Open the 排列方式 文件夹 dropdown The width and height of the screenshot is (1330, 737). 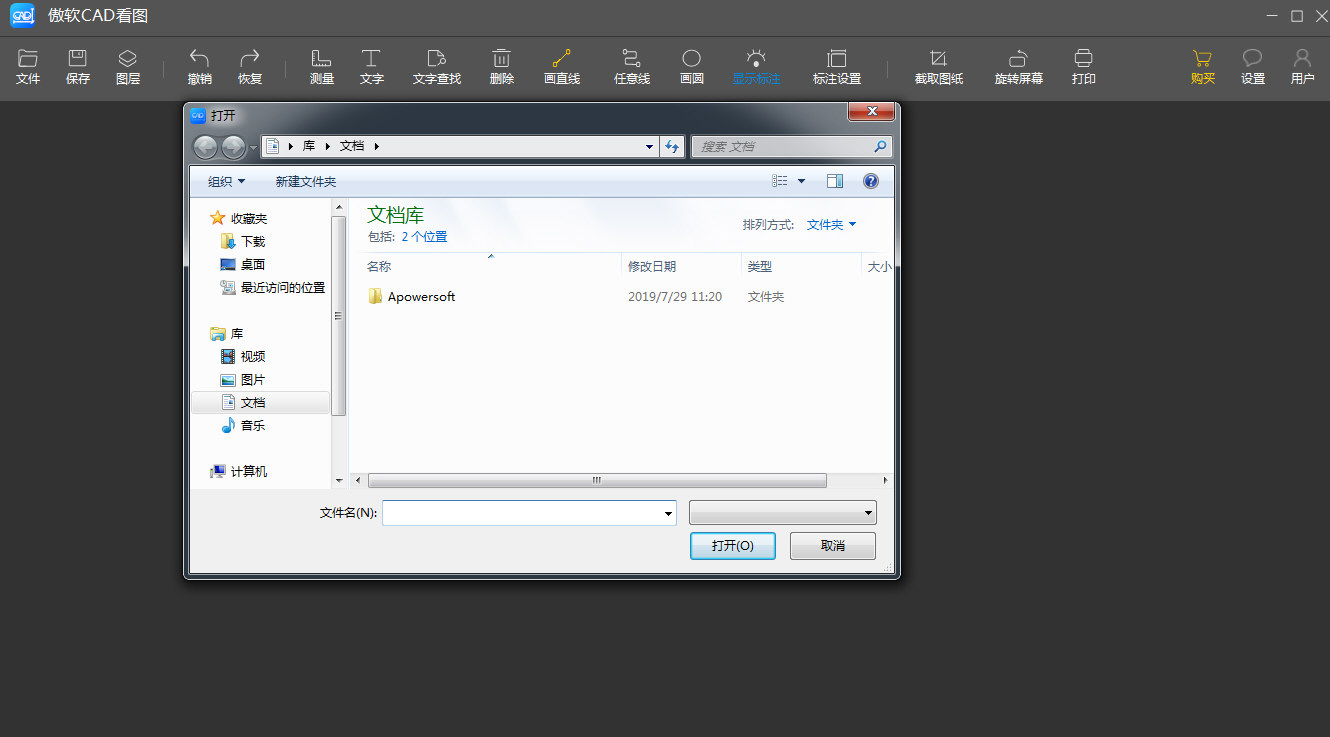click(x=832, y=225)
